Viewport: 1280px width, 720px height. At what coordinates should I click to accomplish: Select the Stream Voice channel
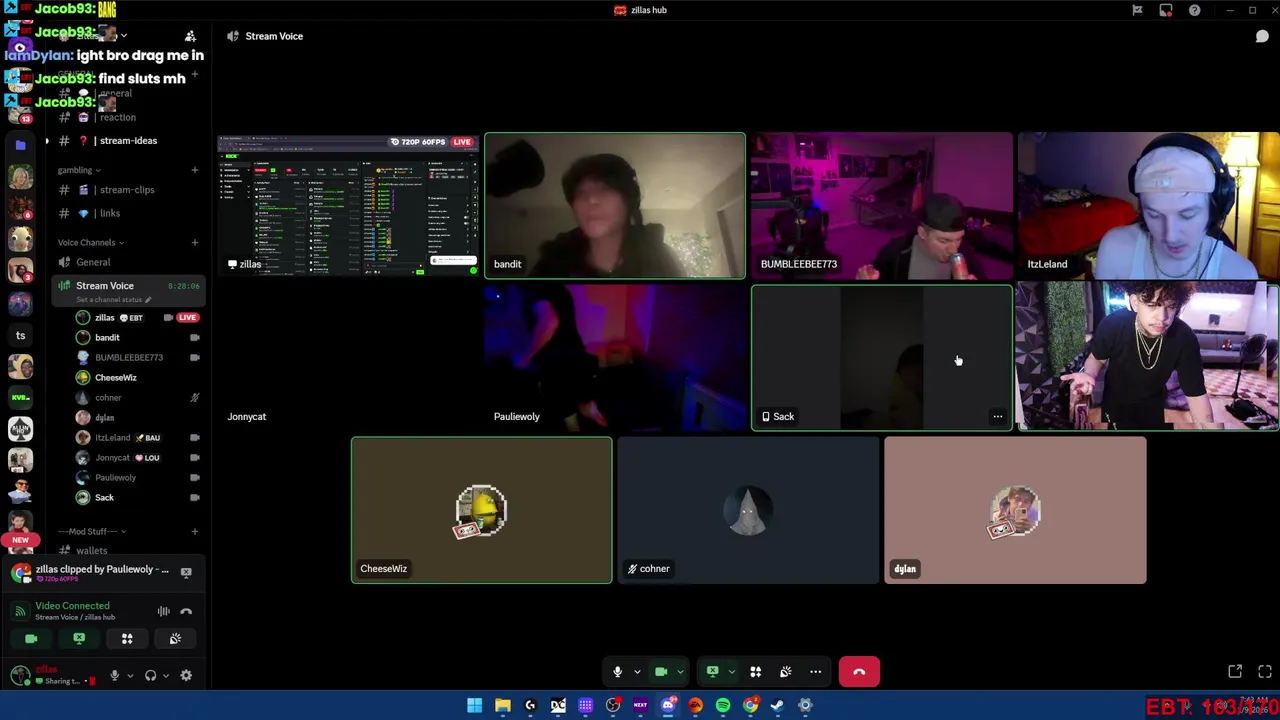104,286
